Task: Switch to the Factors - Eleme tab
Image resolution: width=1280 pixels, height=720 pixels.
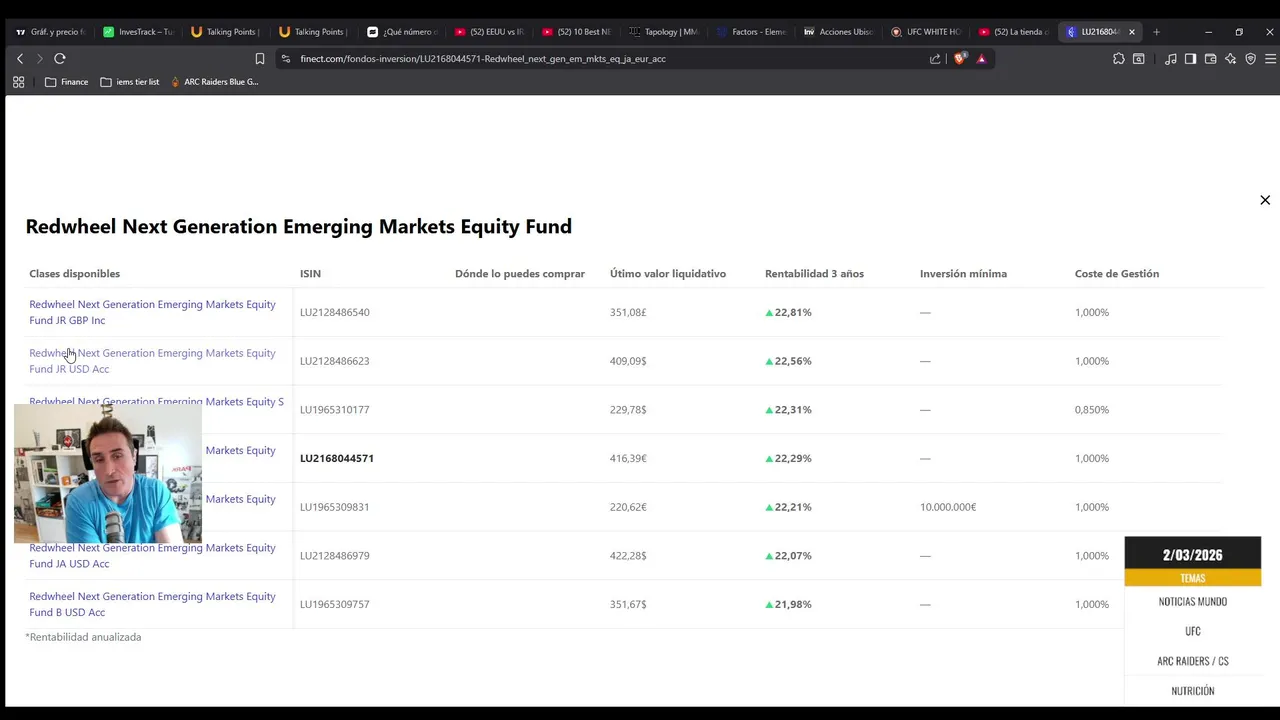Action: coord(752,32)
